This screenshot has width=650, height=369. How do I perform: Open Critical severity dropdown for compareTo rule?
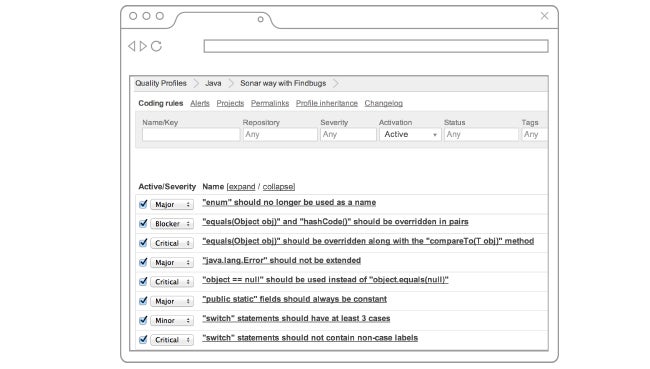tap(172, 243)
